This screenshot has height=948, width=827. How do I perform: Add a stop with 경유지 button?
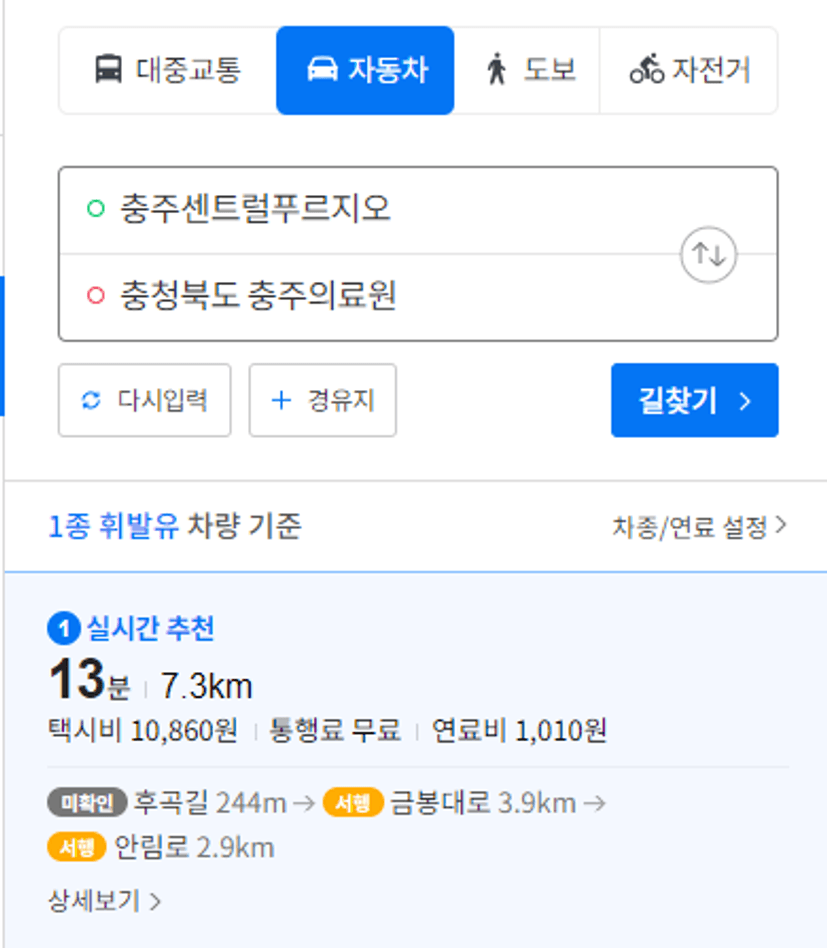click(x=323, y=400)
